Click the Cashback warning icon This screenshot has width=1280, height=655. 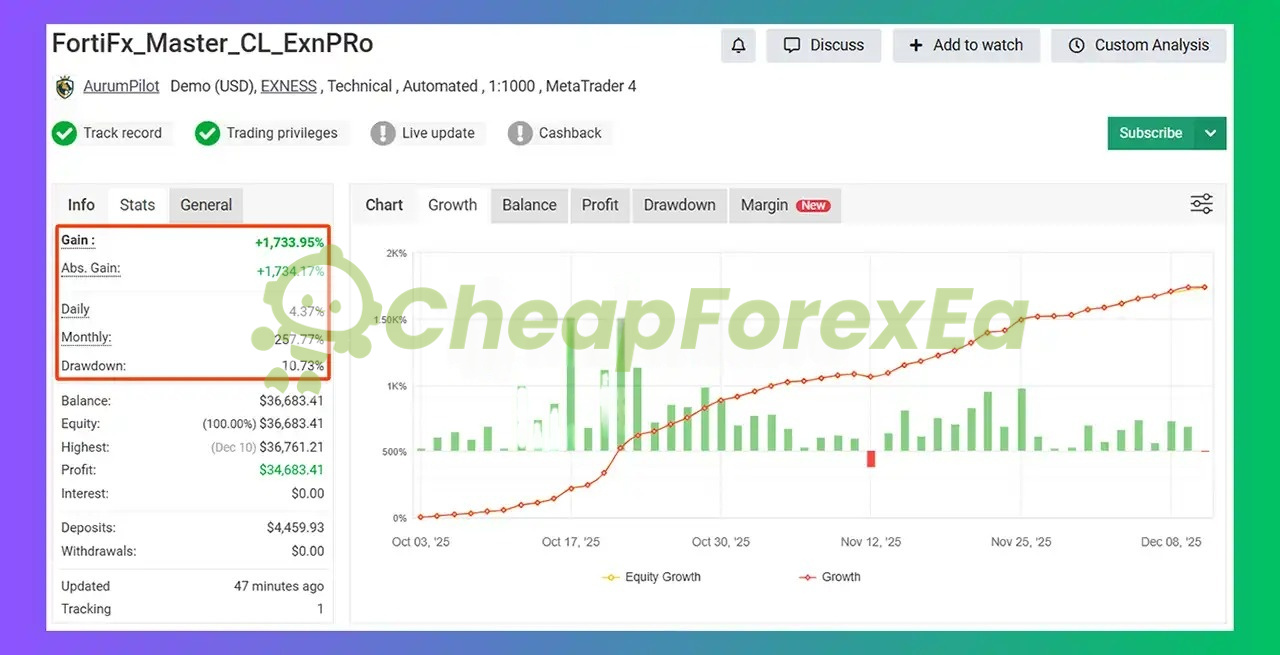pyautogui.click(x=520, y=133)
